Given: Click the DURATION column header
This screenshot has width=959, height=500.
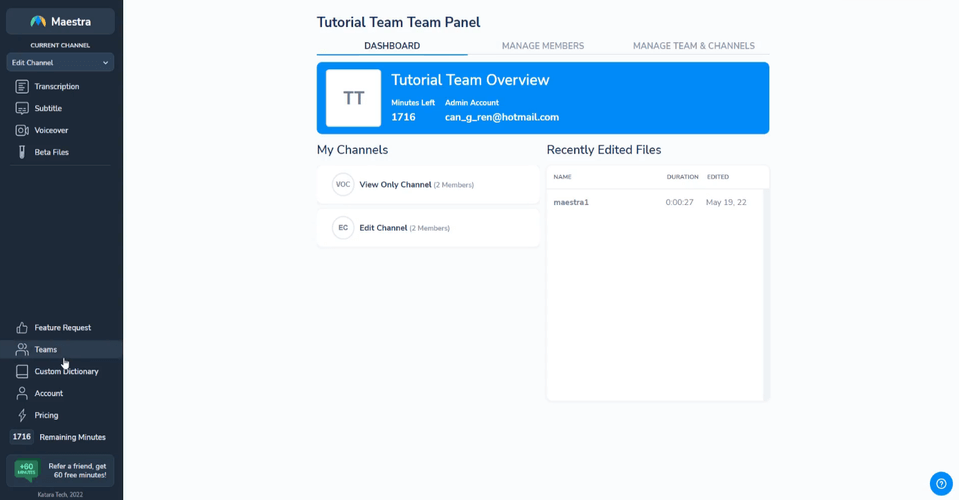Looking at the screenshot, I should tap(683, 177).
